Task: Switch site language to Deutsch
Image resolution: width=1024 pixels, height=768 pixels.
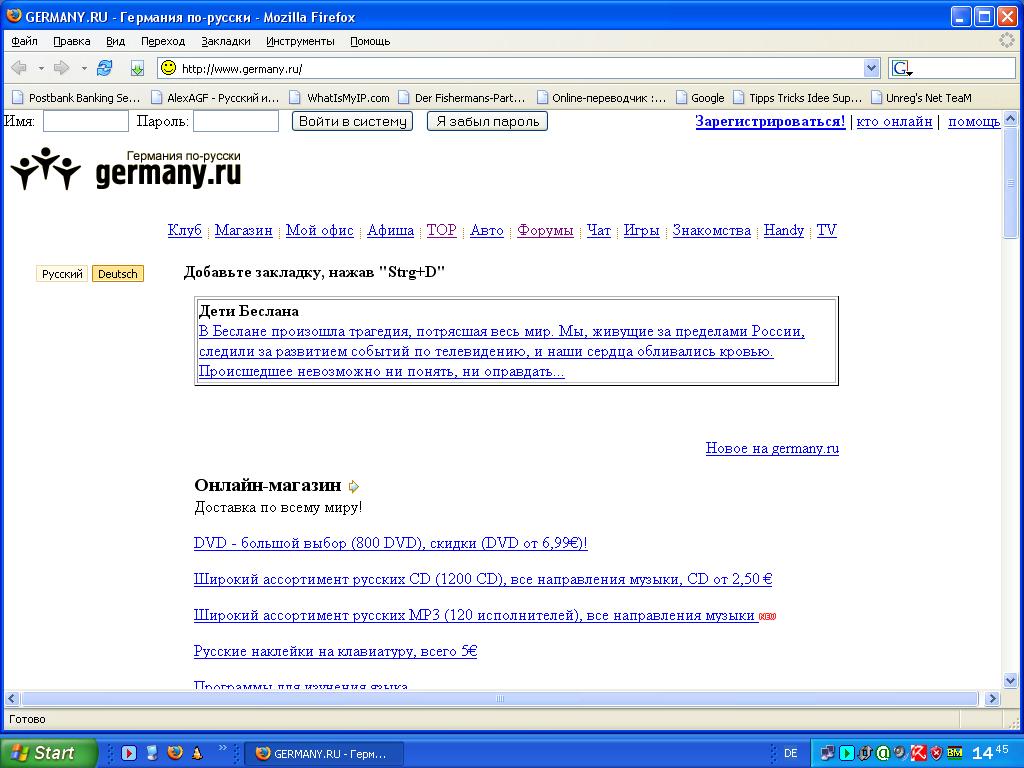Action: pyautogui.click(x=118, y=274)
